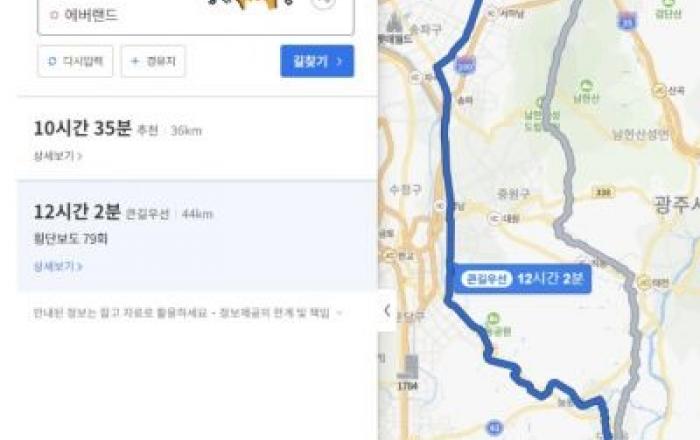
Task: Click the 길찾기 route search button
Action: coord(317,61)
